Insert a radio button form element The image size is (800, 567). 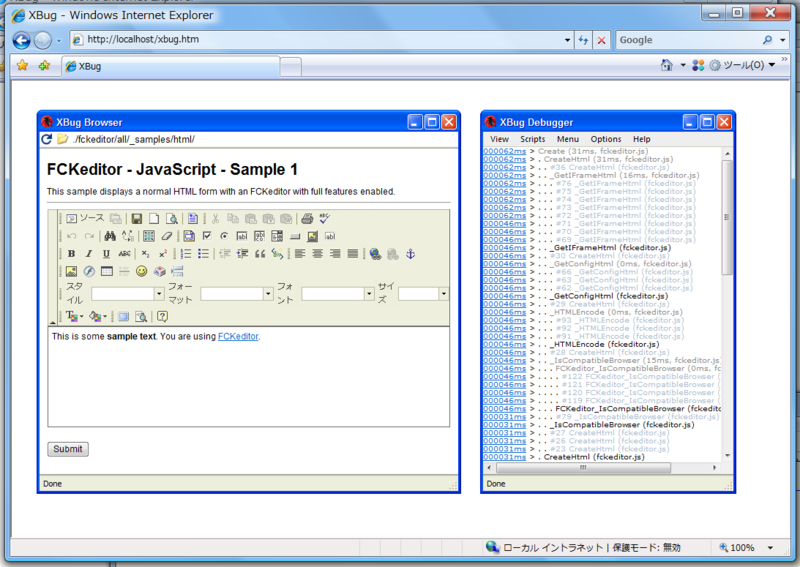[x=224, y=236]
